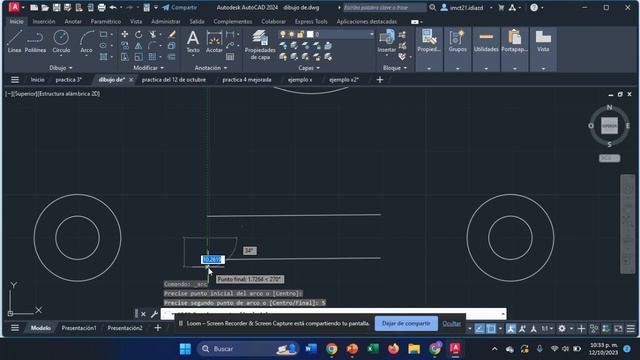Open Word from the taskbar

pos(311,349)
